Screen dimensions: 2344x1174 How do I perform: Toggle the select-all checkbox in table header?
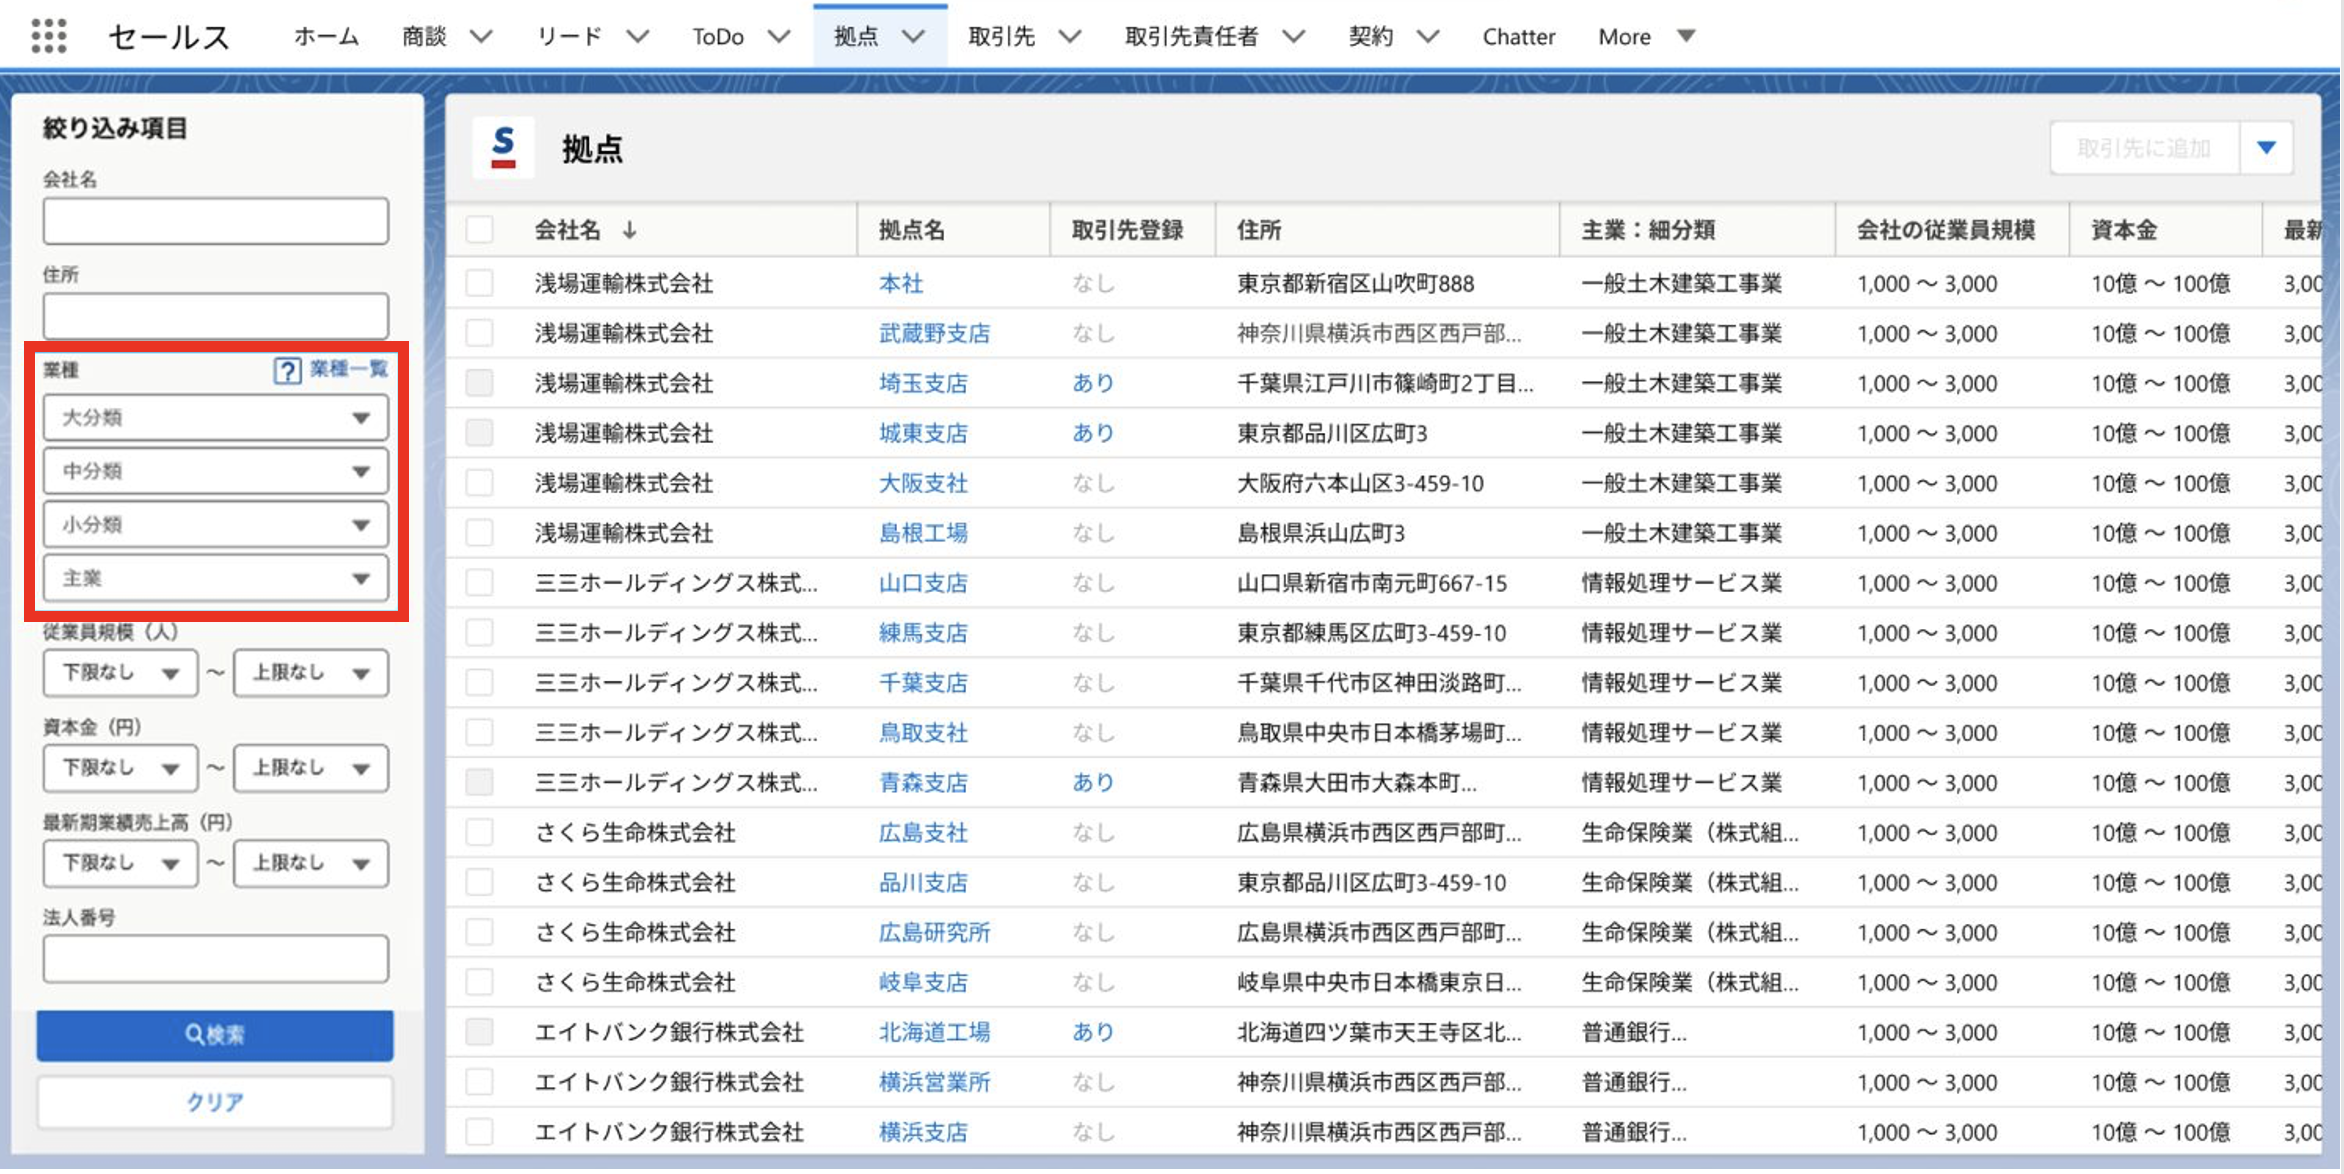pos(480,230)
